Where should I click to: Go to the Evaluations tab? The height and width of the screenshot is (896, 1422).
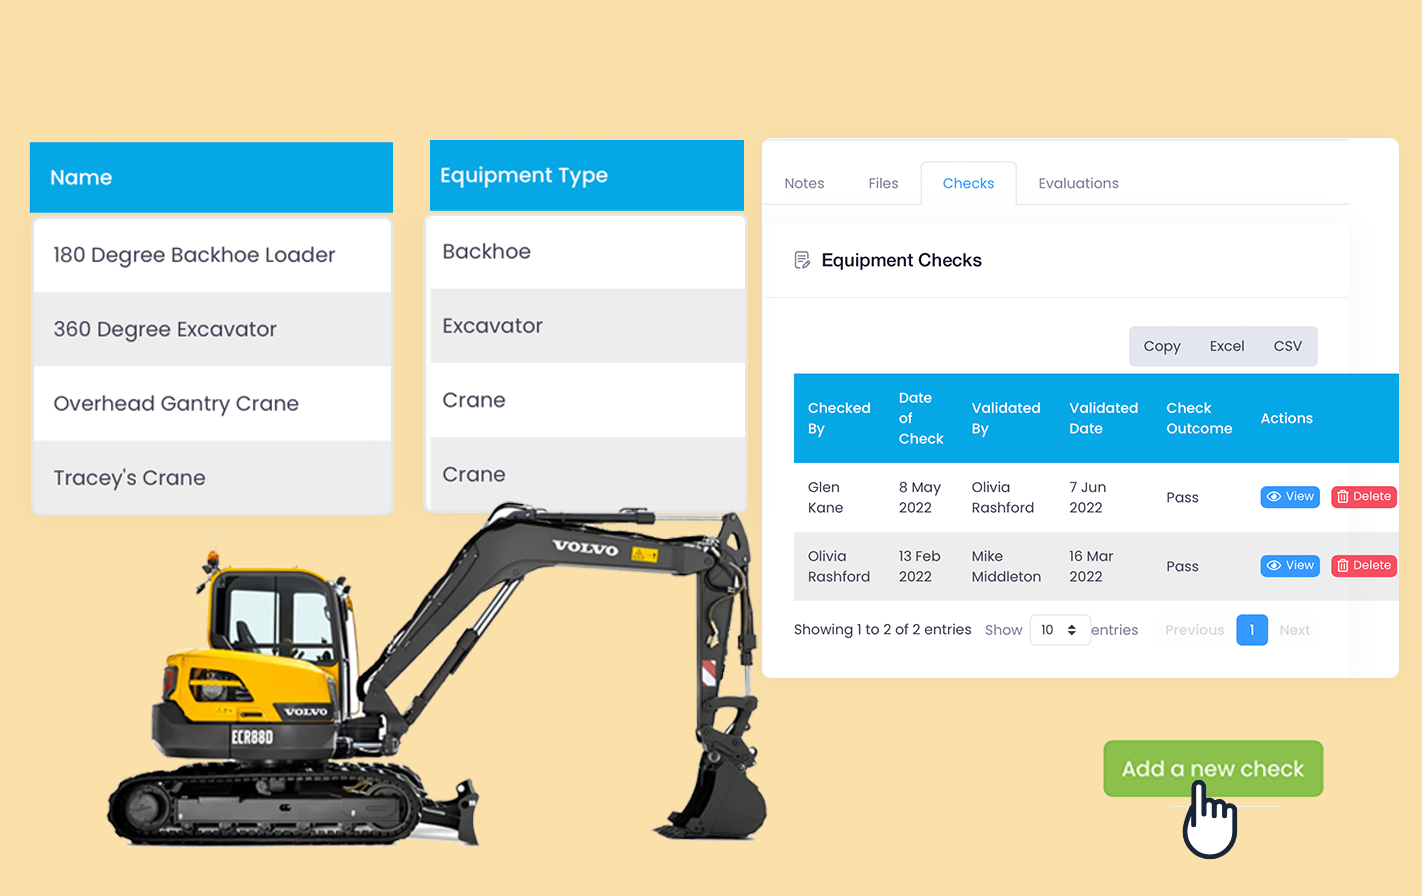(1078, 183)
